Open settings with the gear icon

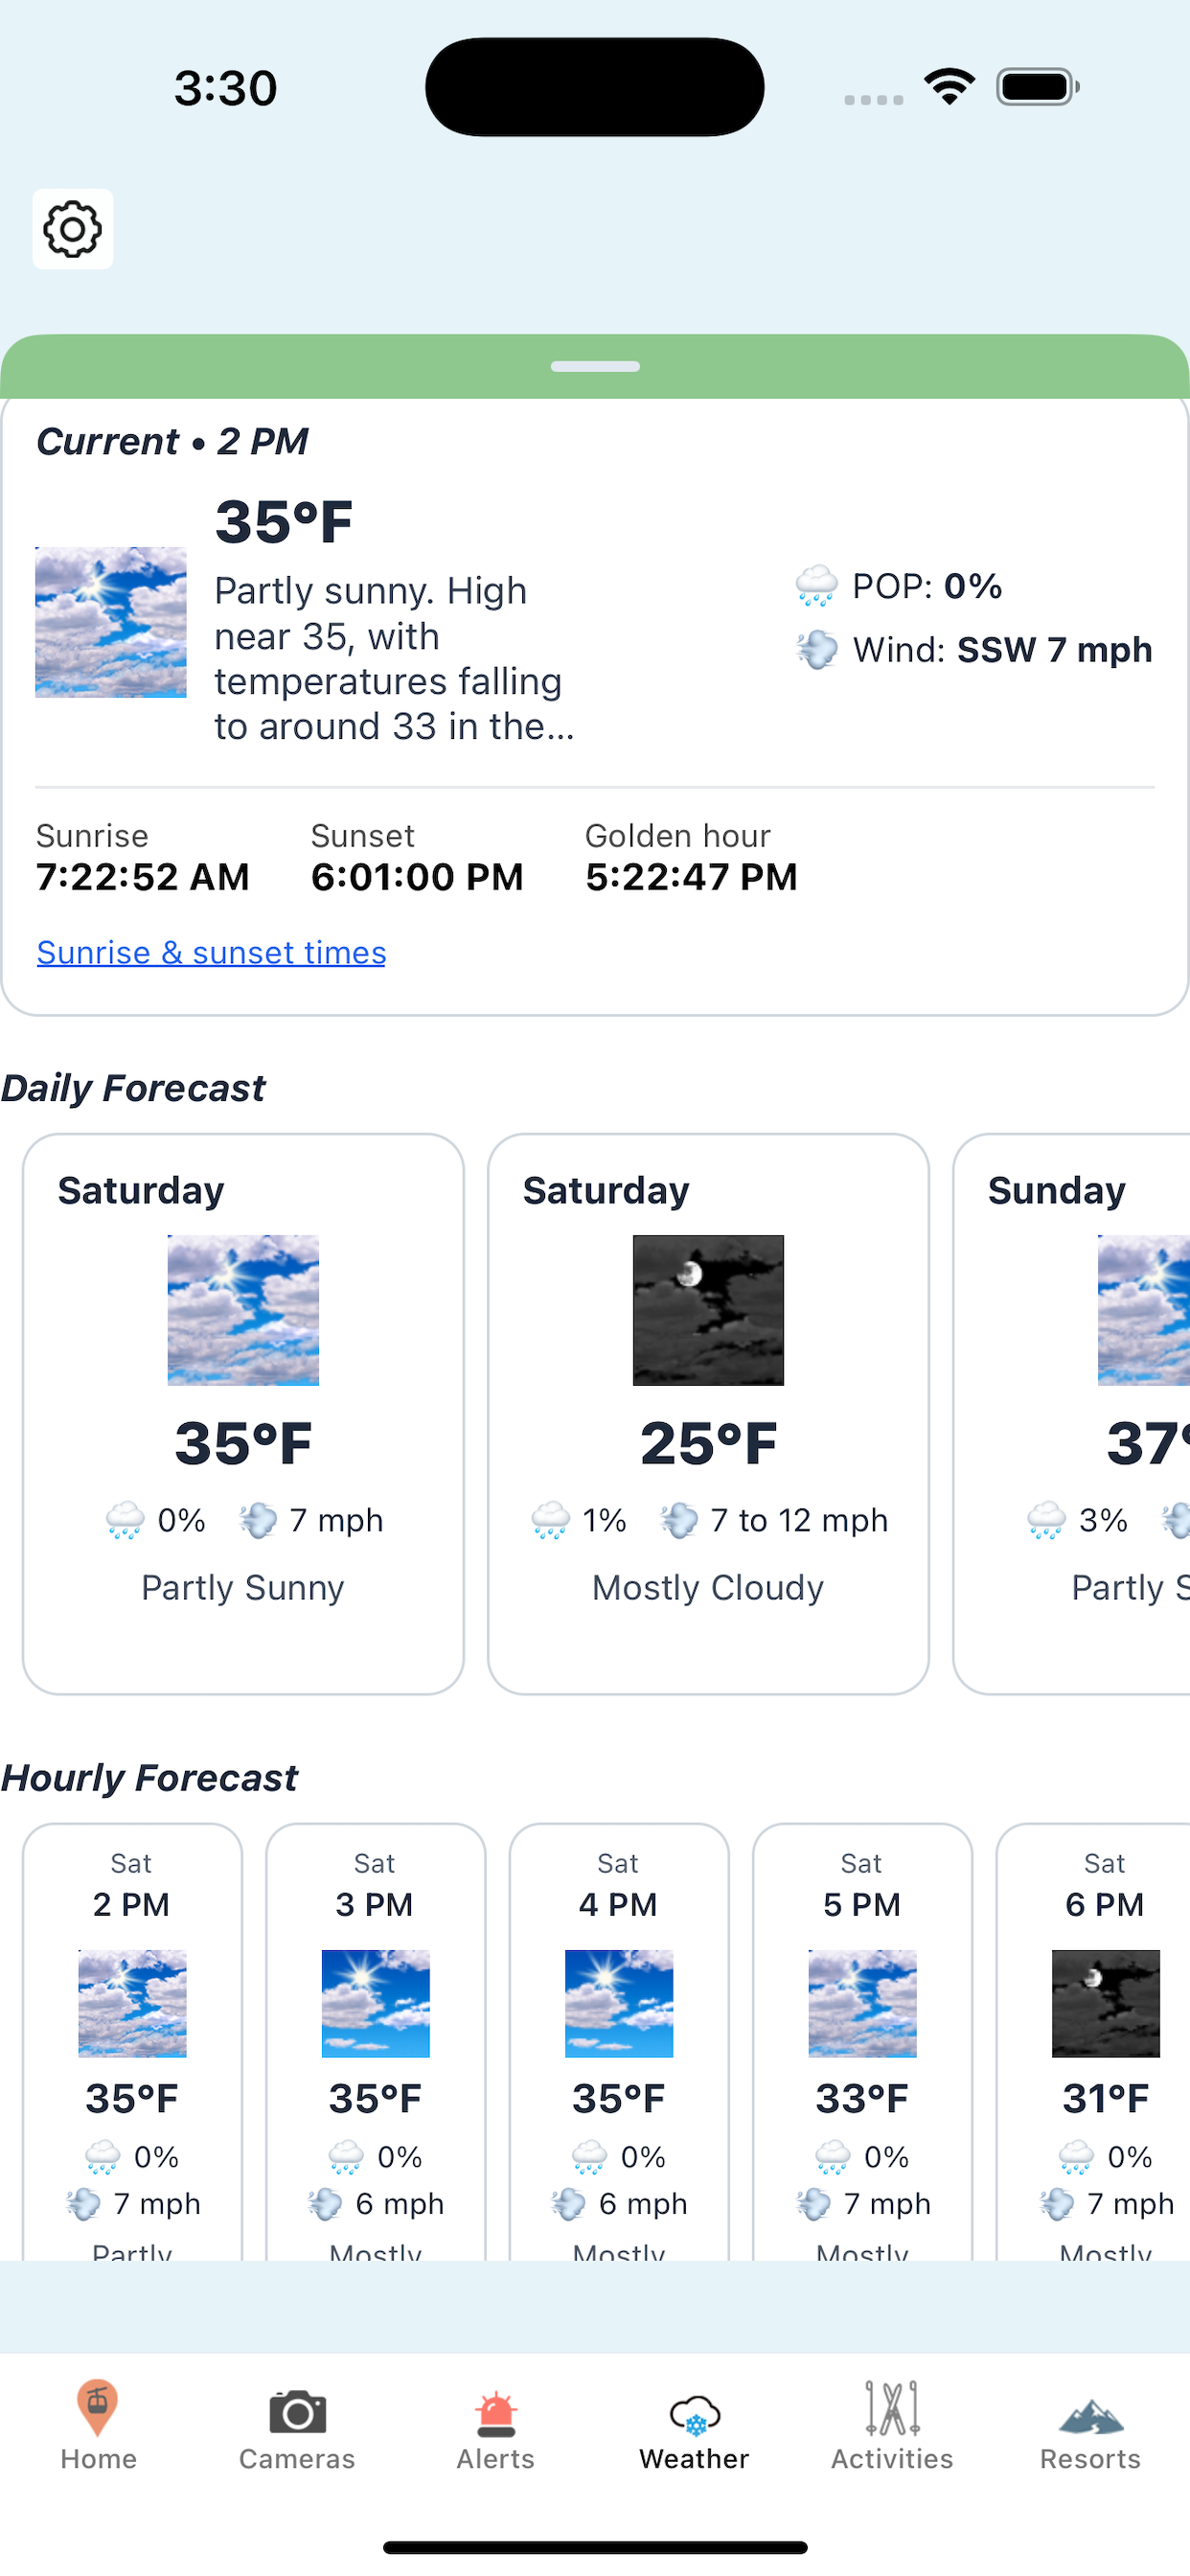(x=72, y=229)
